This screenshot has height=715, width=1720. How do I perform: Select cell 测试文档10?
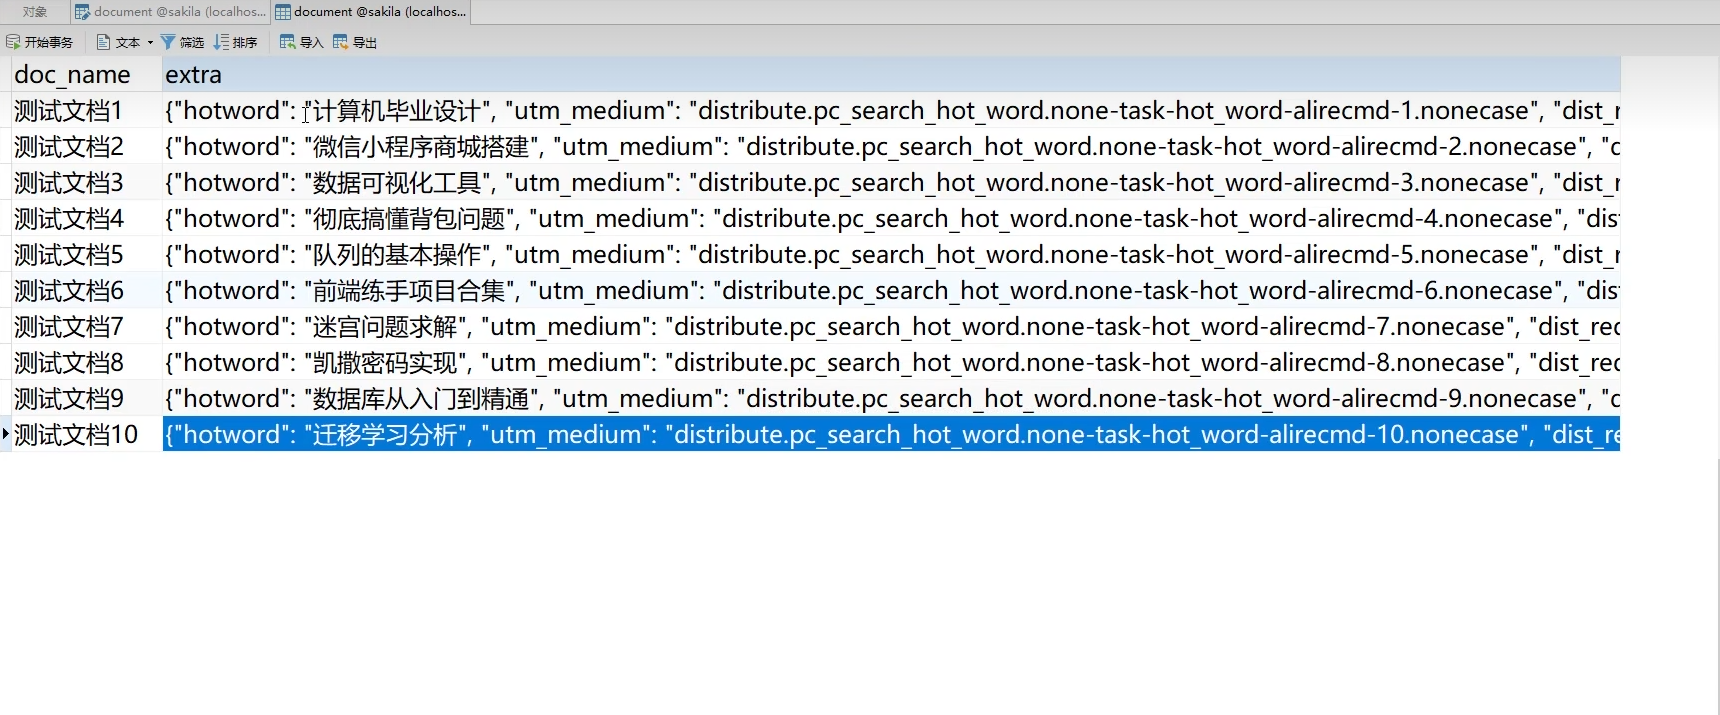87,435
